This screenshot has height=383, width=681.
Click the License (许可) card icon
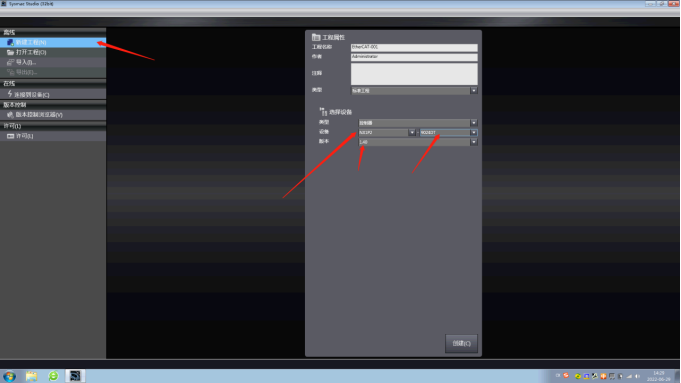click(x=10, y=136)
